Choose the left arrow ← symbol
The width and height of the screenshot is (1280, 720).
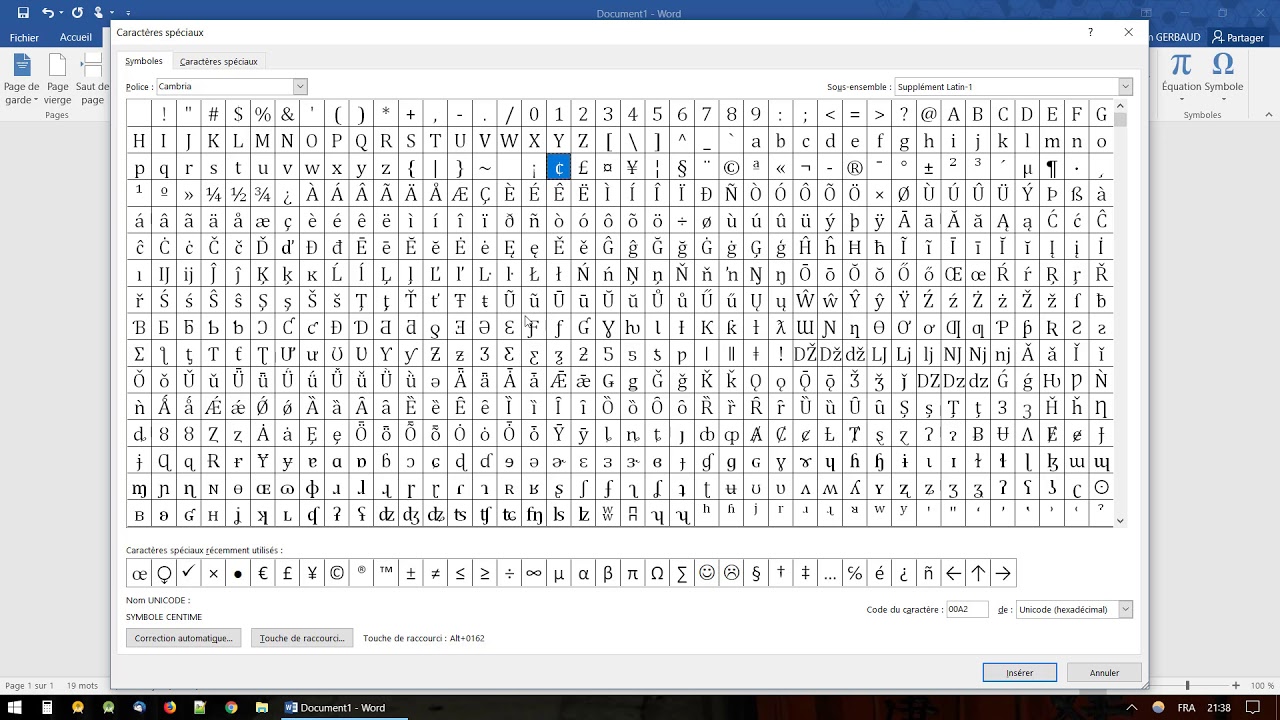tap(953, 573)
